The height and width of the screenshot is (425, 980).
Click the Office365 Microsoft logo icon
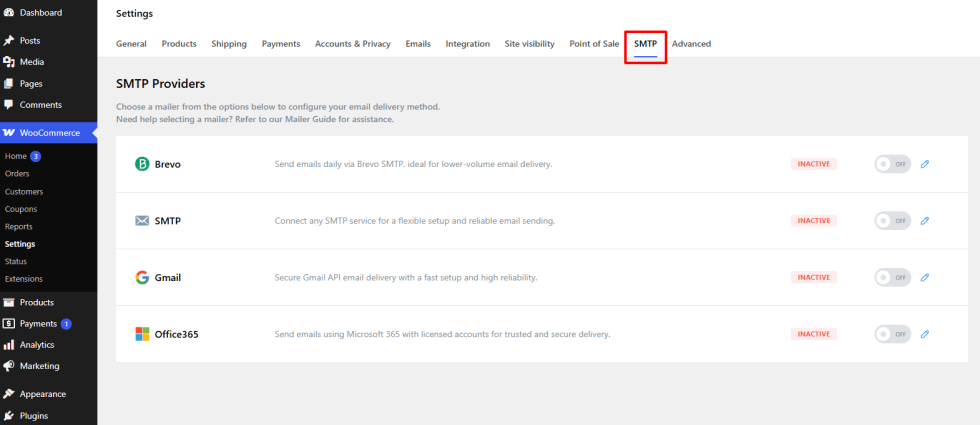coord(142,334)
